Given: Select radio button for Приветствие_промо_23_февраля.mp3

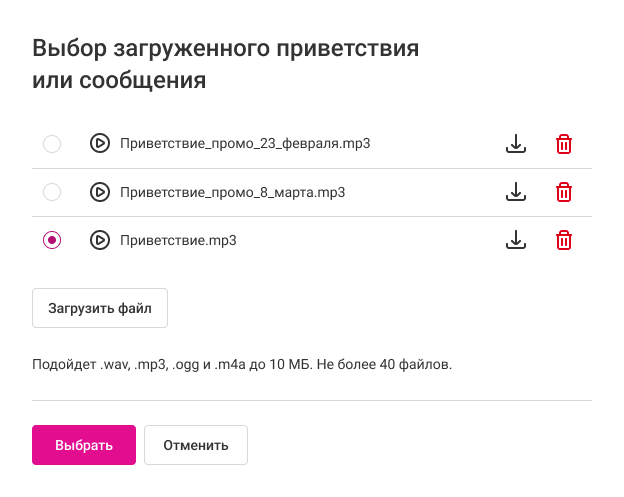Looking at the screenshot, I should point(52,144).
